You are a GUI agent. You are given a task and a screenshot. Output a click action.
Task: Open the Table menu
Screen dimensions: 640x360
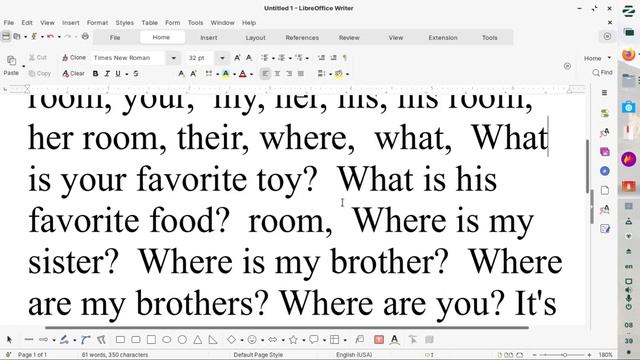pos(149,23)
